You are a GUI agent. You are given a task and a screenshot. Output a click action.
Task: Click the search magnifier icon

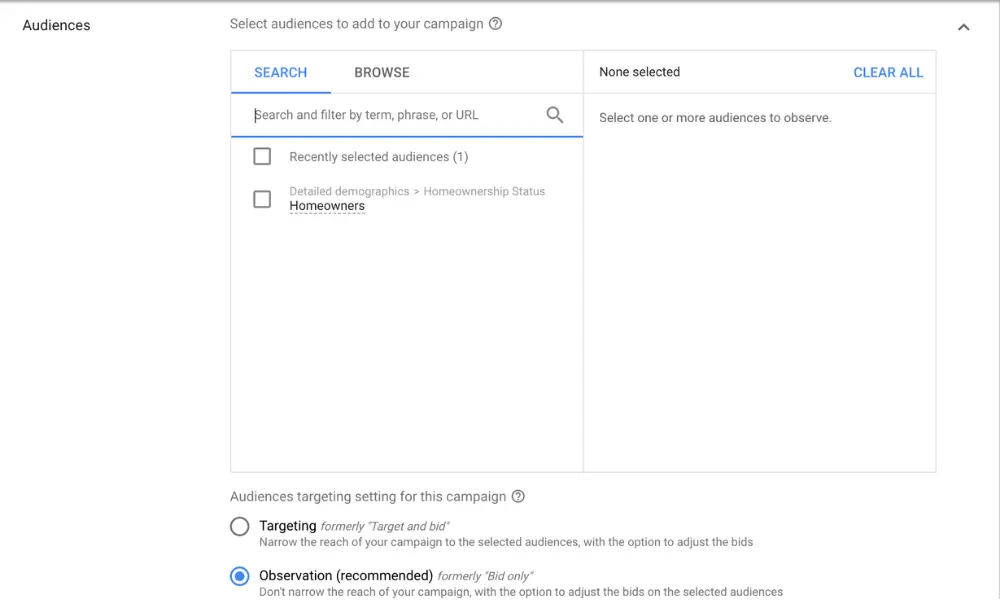click(x=554, y=115)
